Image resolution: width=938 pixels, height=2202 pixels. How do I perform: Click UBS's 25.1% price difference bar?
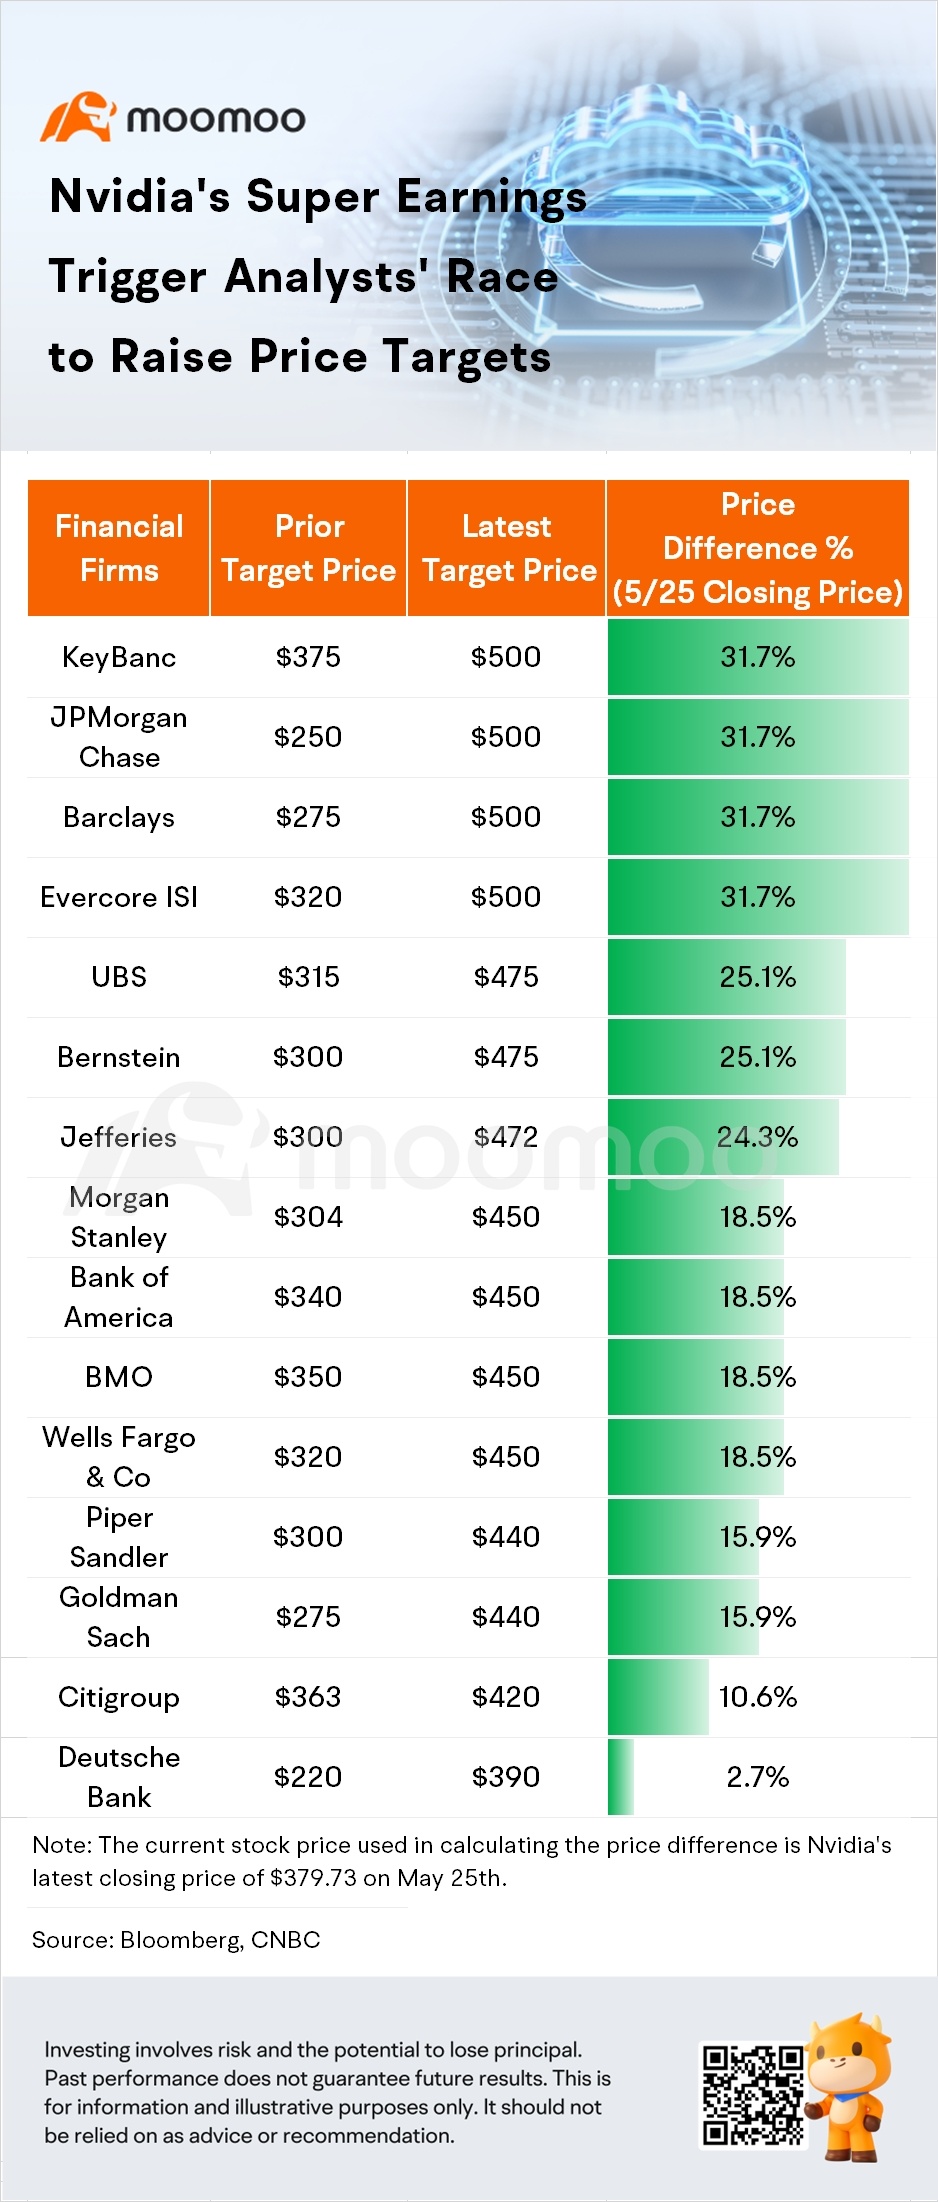pos(727,977)
